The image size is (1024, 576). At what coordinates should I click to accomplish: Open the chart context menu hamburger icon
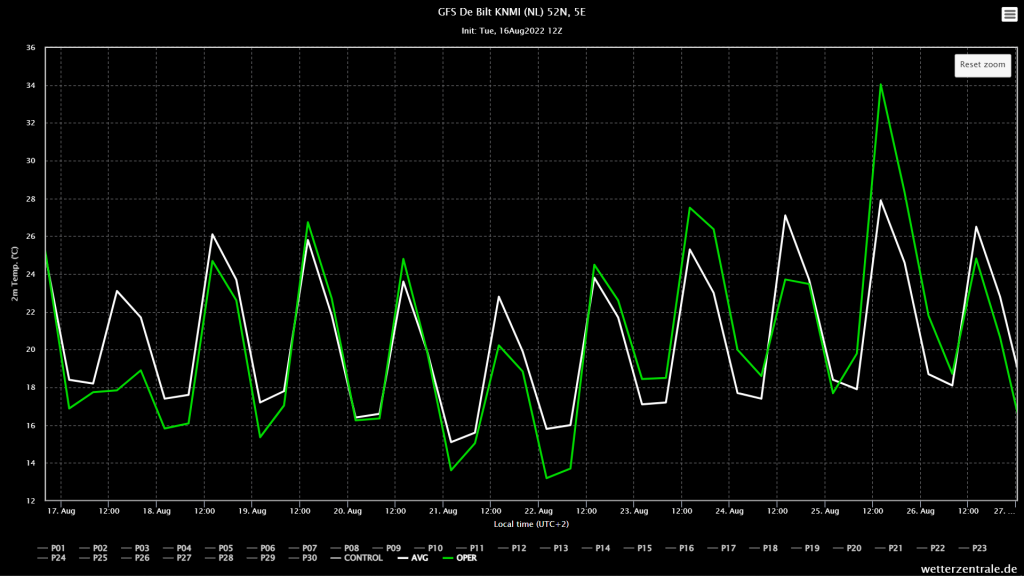pos(1009,14)
